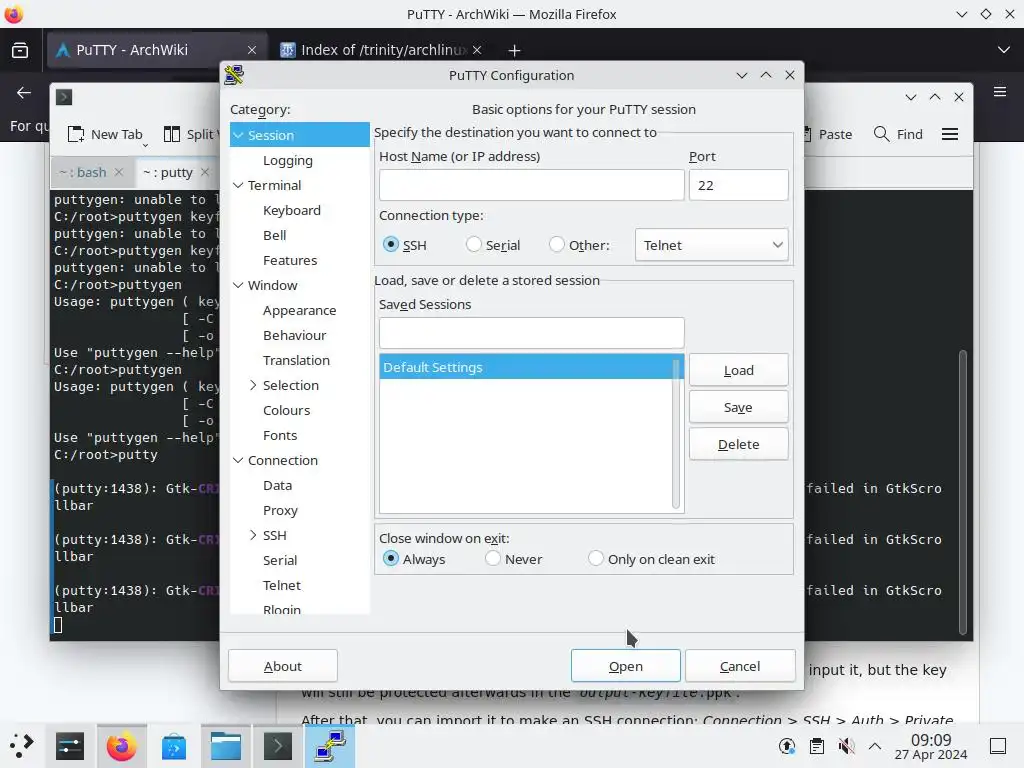
Task: Select Proxy in category tree
Action: tap(280, 511)
